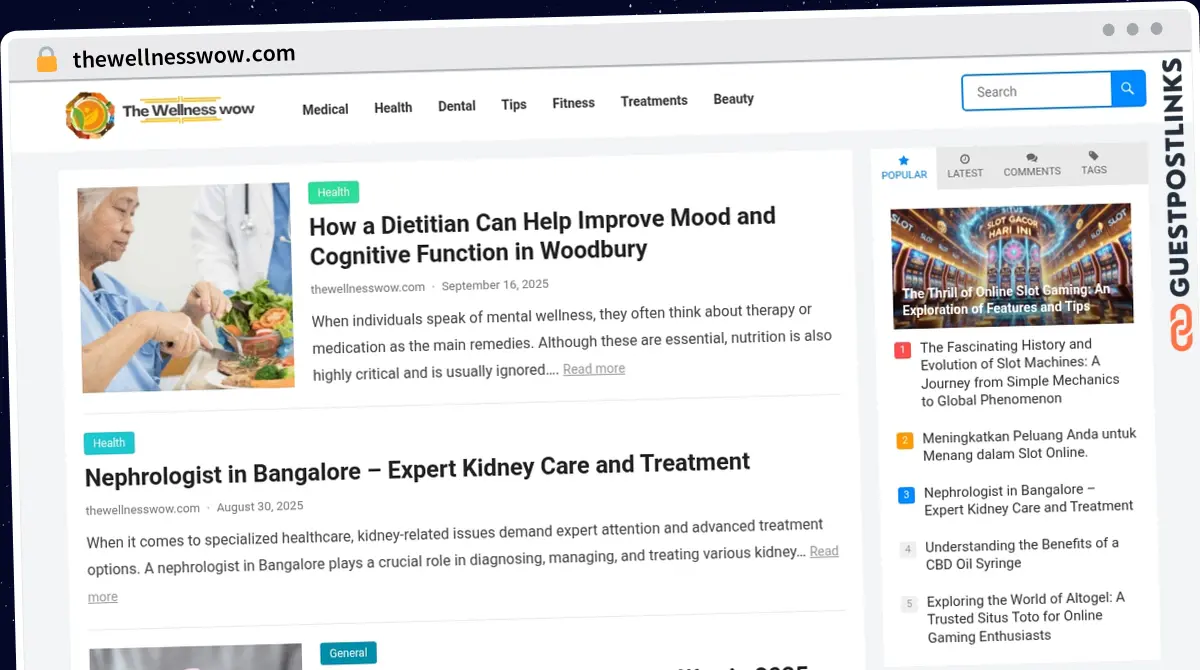The height and width of the screenshot is (670, 1200).
Task: Switch to the Latest tab
Action: [965, 166]
